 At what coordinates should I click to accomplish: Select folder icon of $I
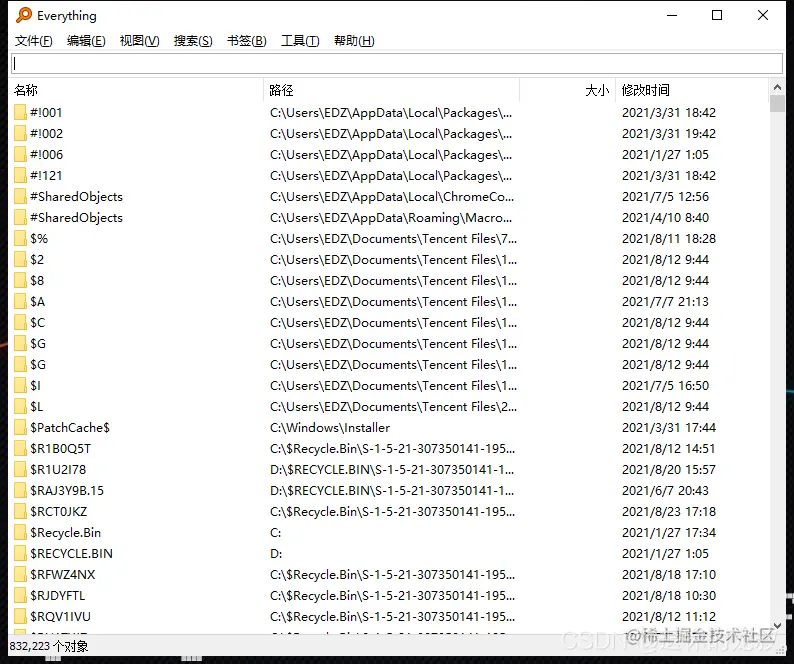click(x=20, y=386)
